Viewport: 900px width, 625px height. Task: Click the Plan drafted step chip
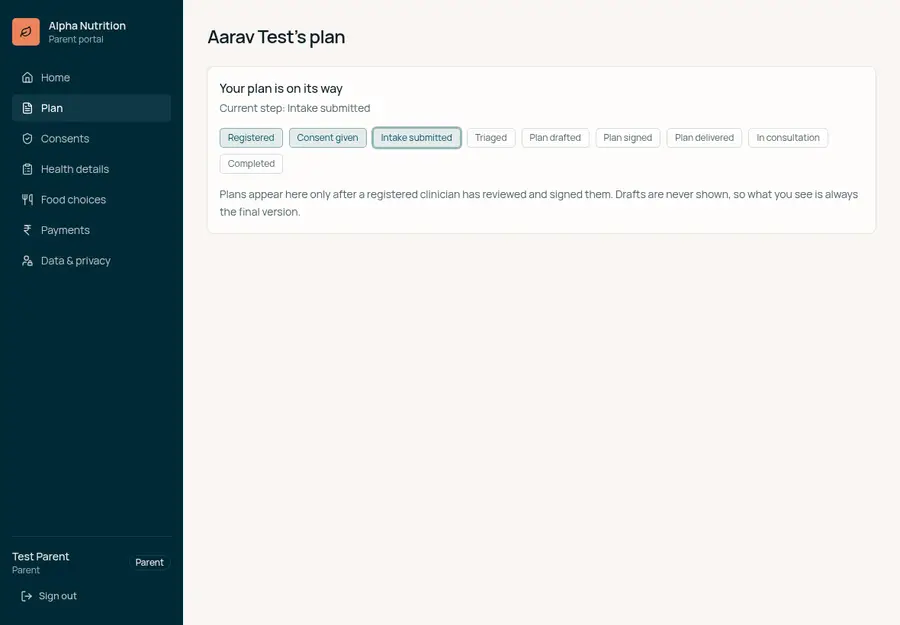click(555, 138)
